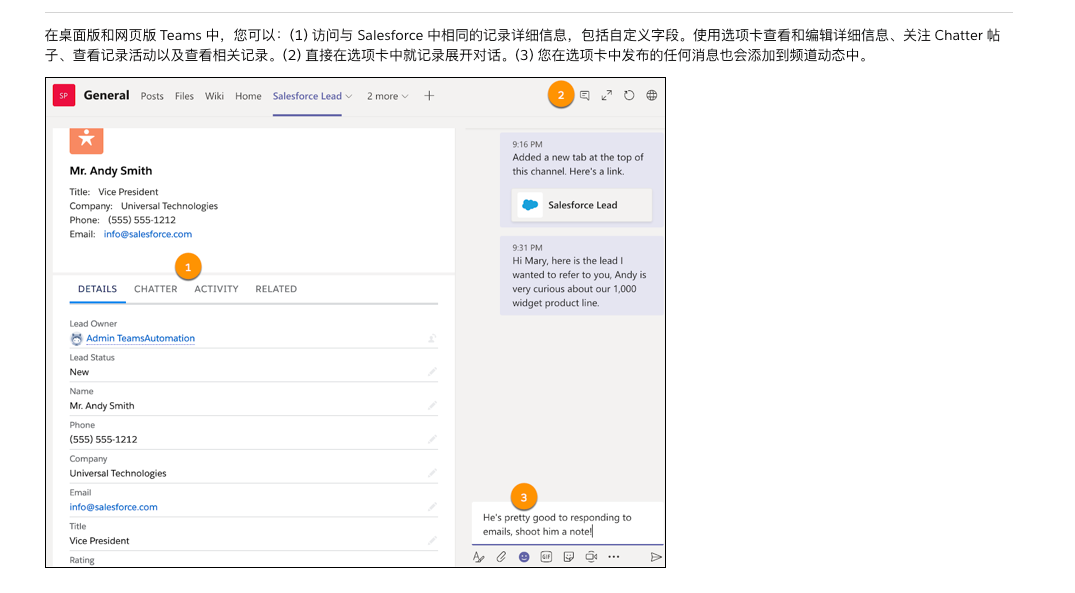Click Email field info@salesforce.com link
The height and width of the screenshot is (593, 1075).
pyautogui.click(x=114, y=507)
